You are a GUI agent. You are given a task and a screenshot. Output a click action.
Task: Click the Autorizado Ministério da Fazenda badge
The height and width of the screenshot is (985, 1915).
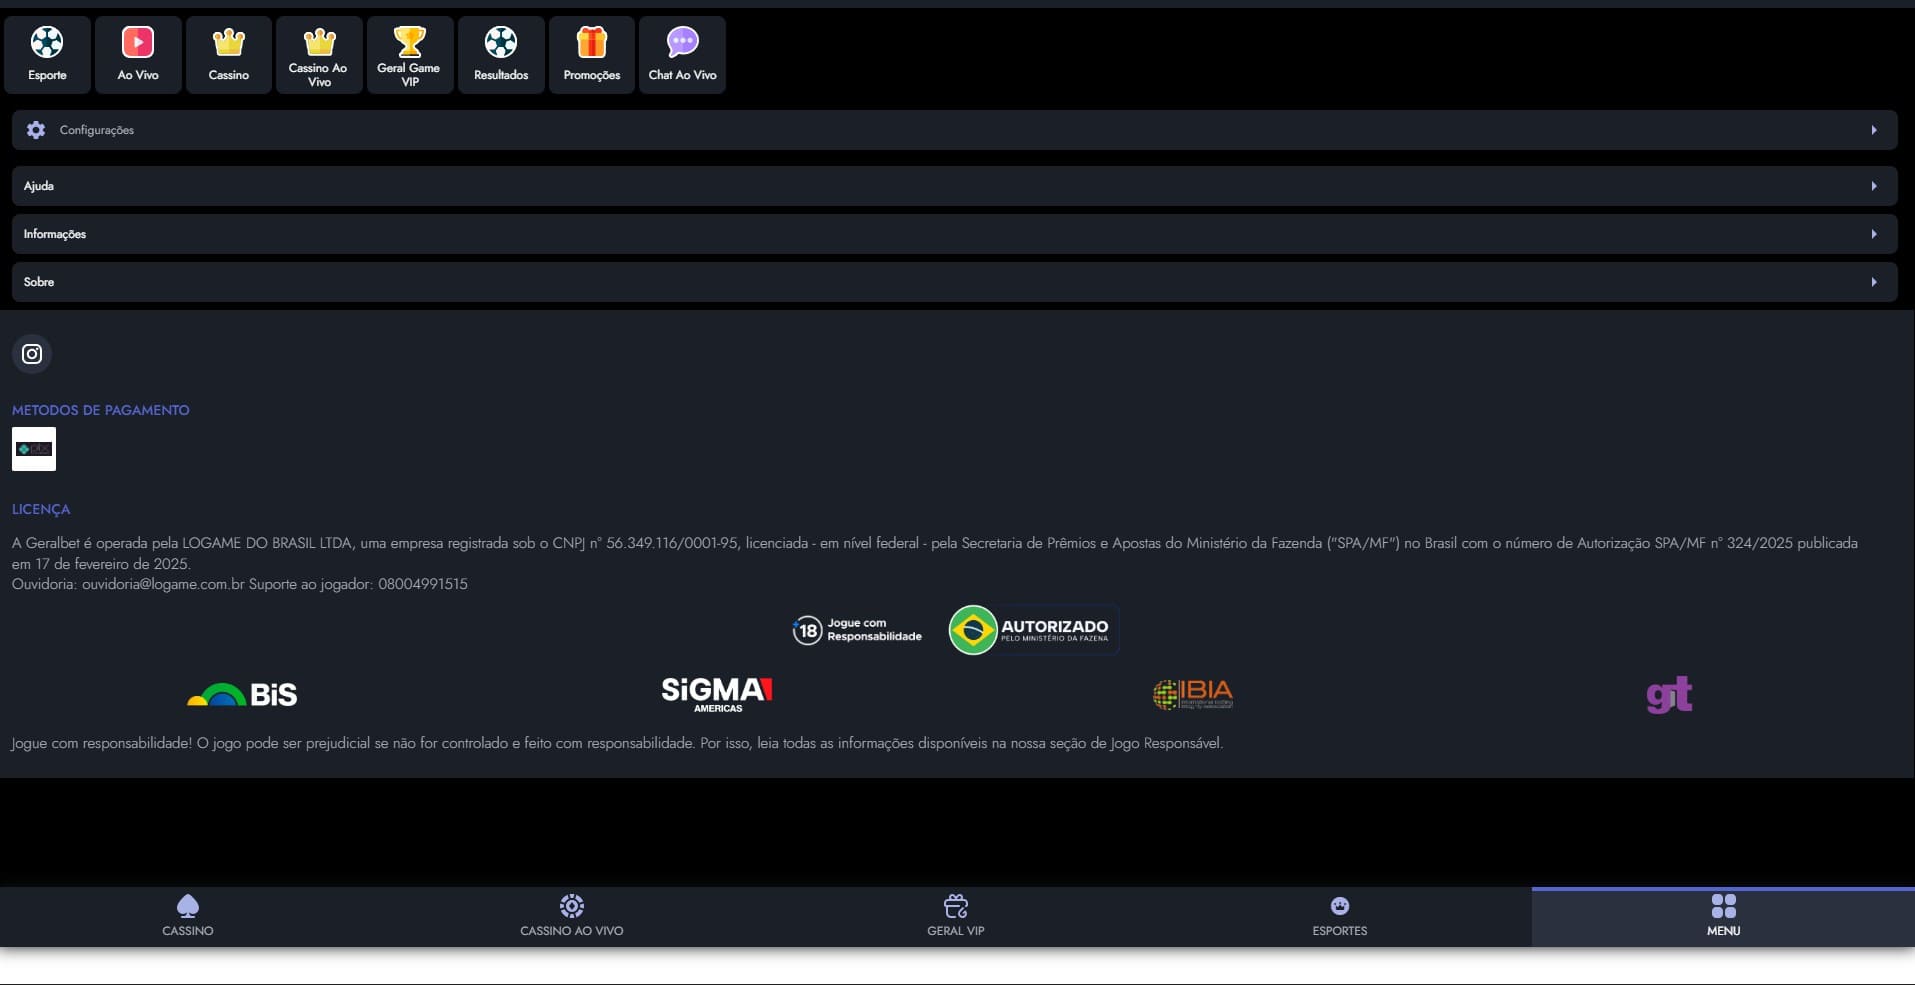pyautogui.click(x=1032, y=630)
